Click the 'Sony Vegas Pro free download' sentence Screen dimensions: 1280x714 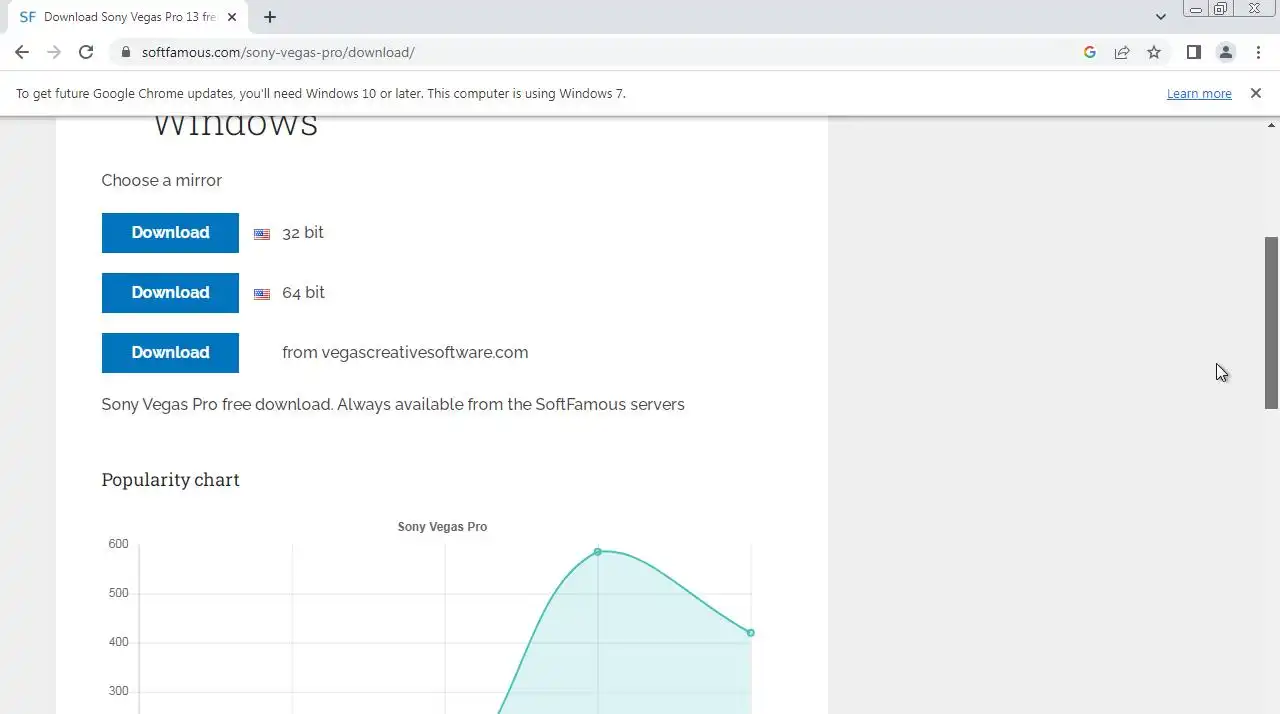[393, 405]
